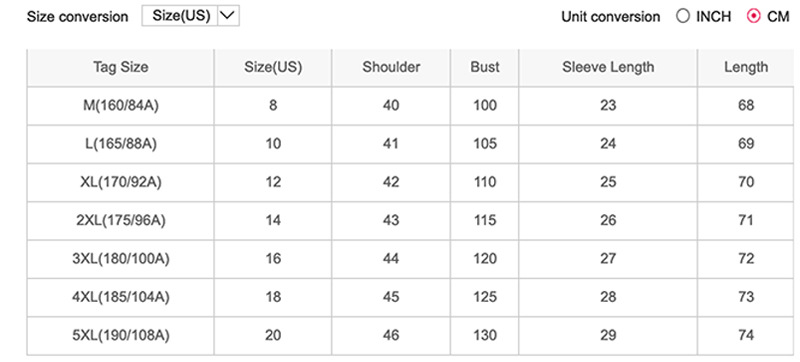The image size is (800, 362).
Task: Select the 2XL(175/96A) tag size cell
Action: 120,221
